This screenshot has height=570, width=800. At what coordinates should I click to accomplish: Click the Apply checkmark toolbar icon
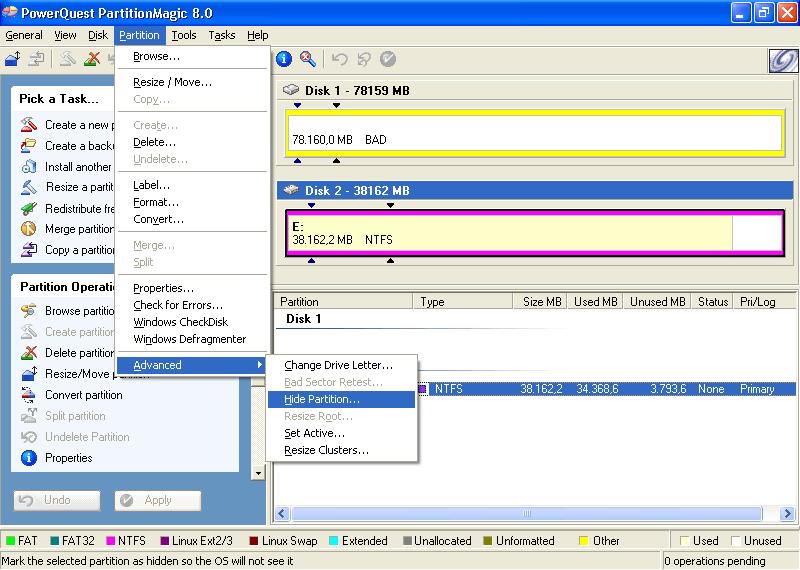coord(388,59)
